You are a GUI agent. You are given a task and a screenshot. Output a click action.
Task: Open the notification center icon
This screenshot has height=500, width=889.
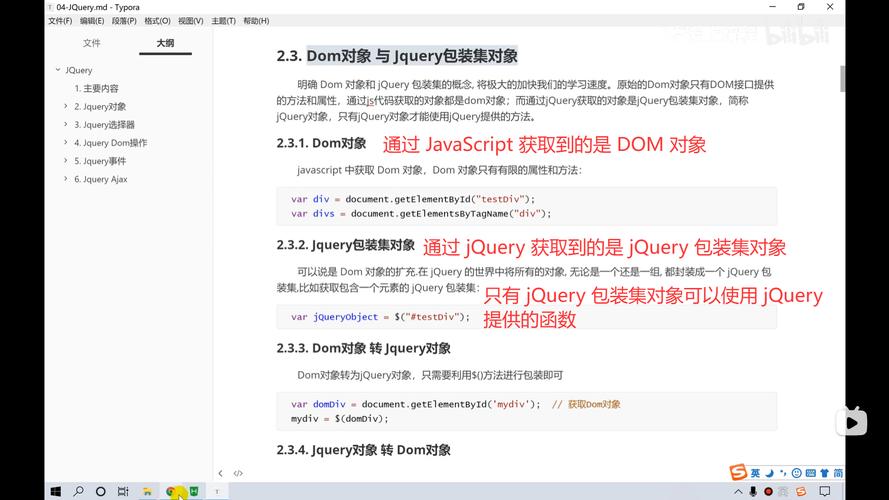(x=825, y=491)
